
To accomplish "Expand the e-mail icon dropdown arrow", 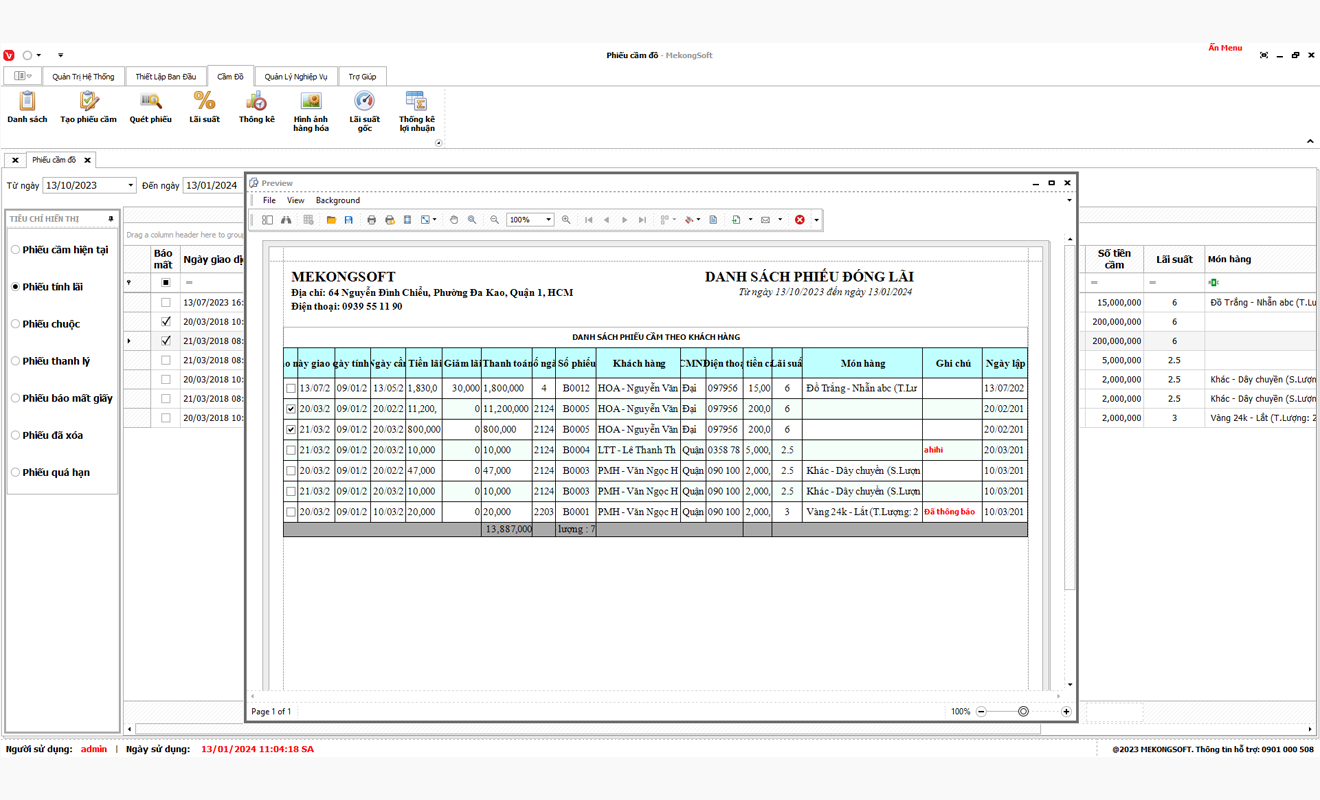I will click(780, 220).
